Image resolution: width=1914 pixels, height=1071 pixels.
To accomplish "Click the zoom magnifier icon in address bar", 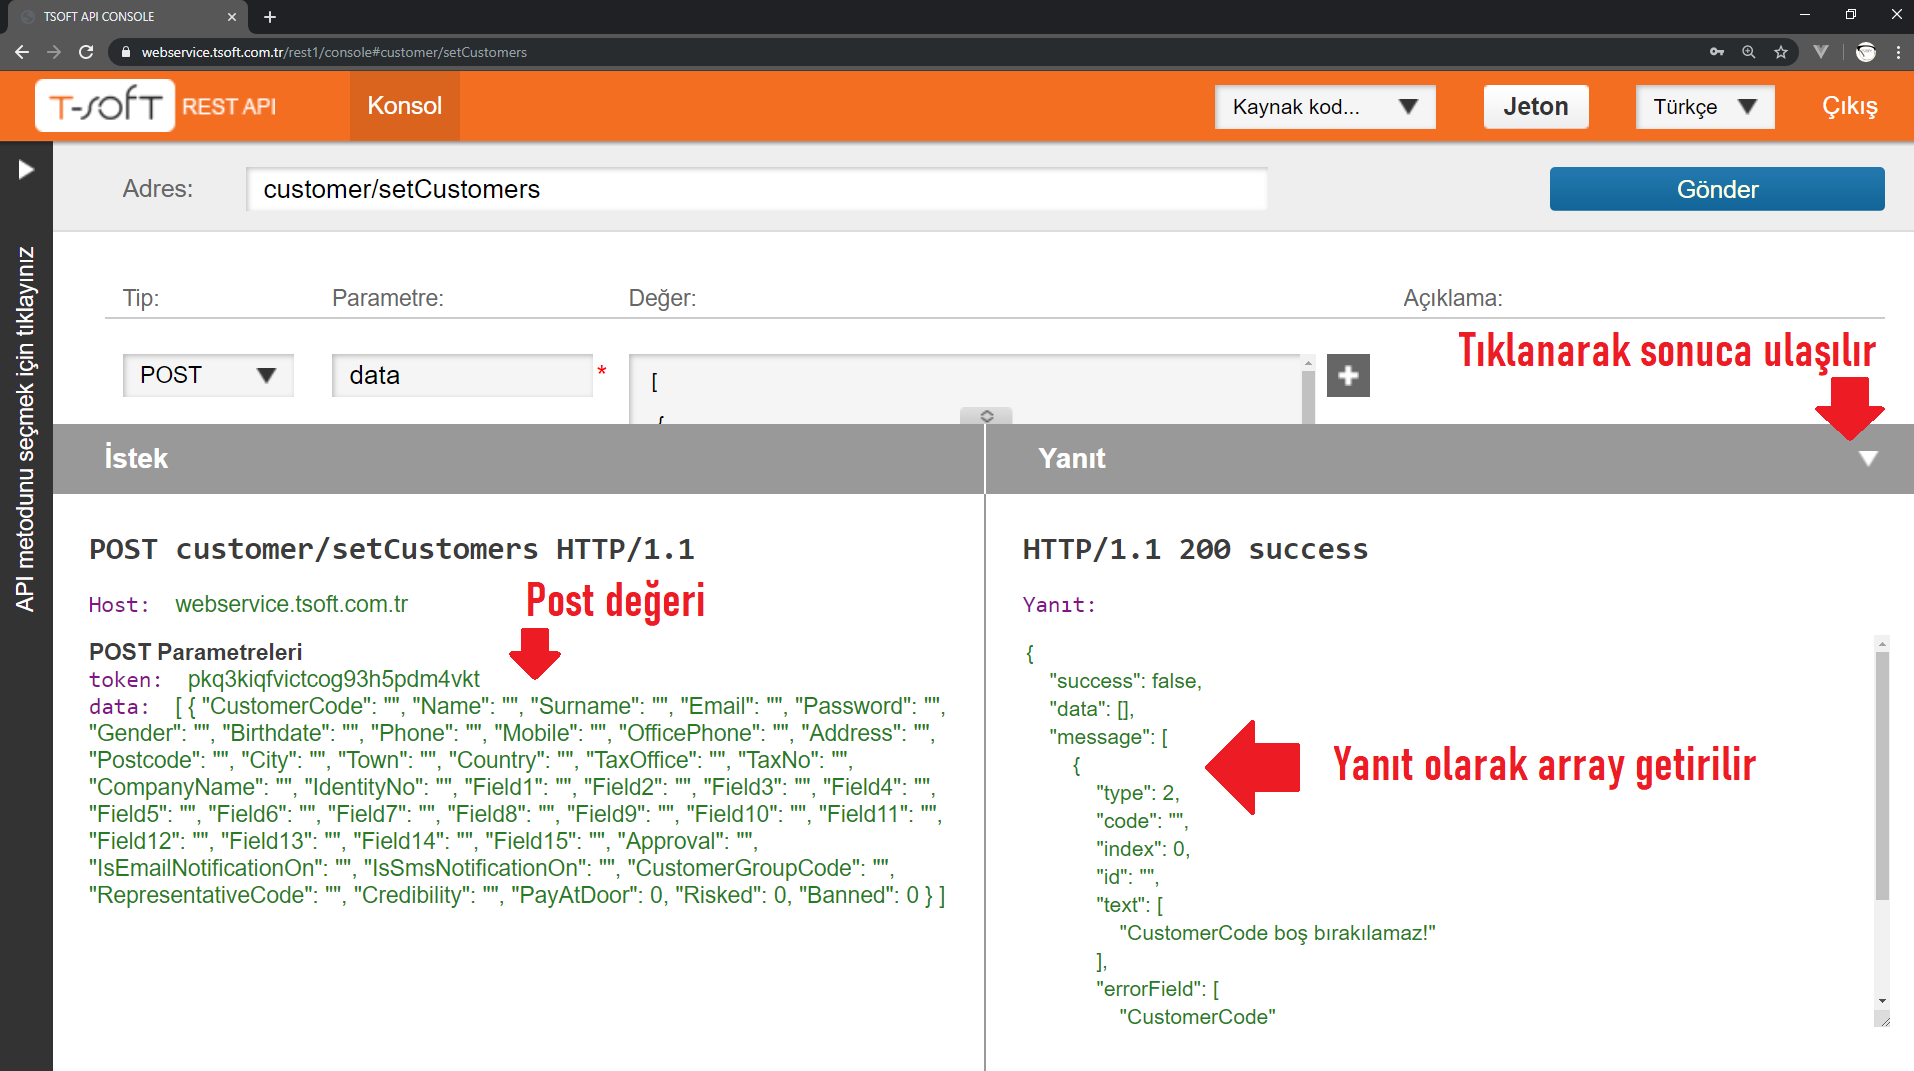I will 1749,52.
